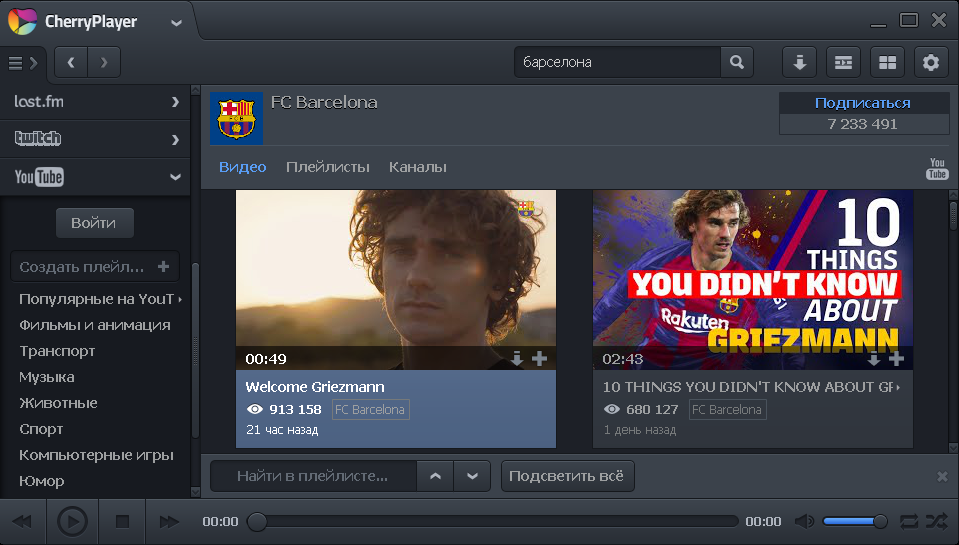Add 10 Things video to playlist
This screenshot has height=545, width=959.
pyautogui.click(x=897, y=358)
